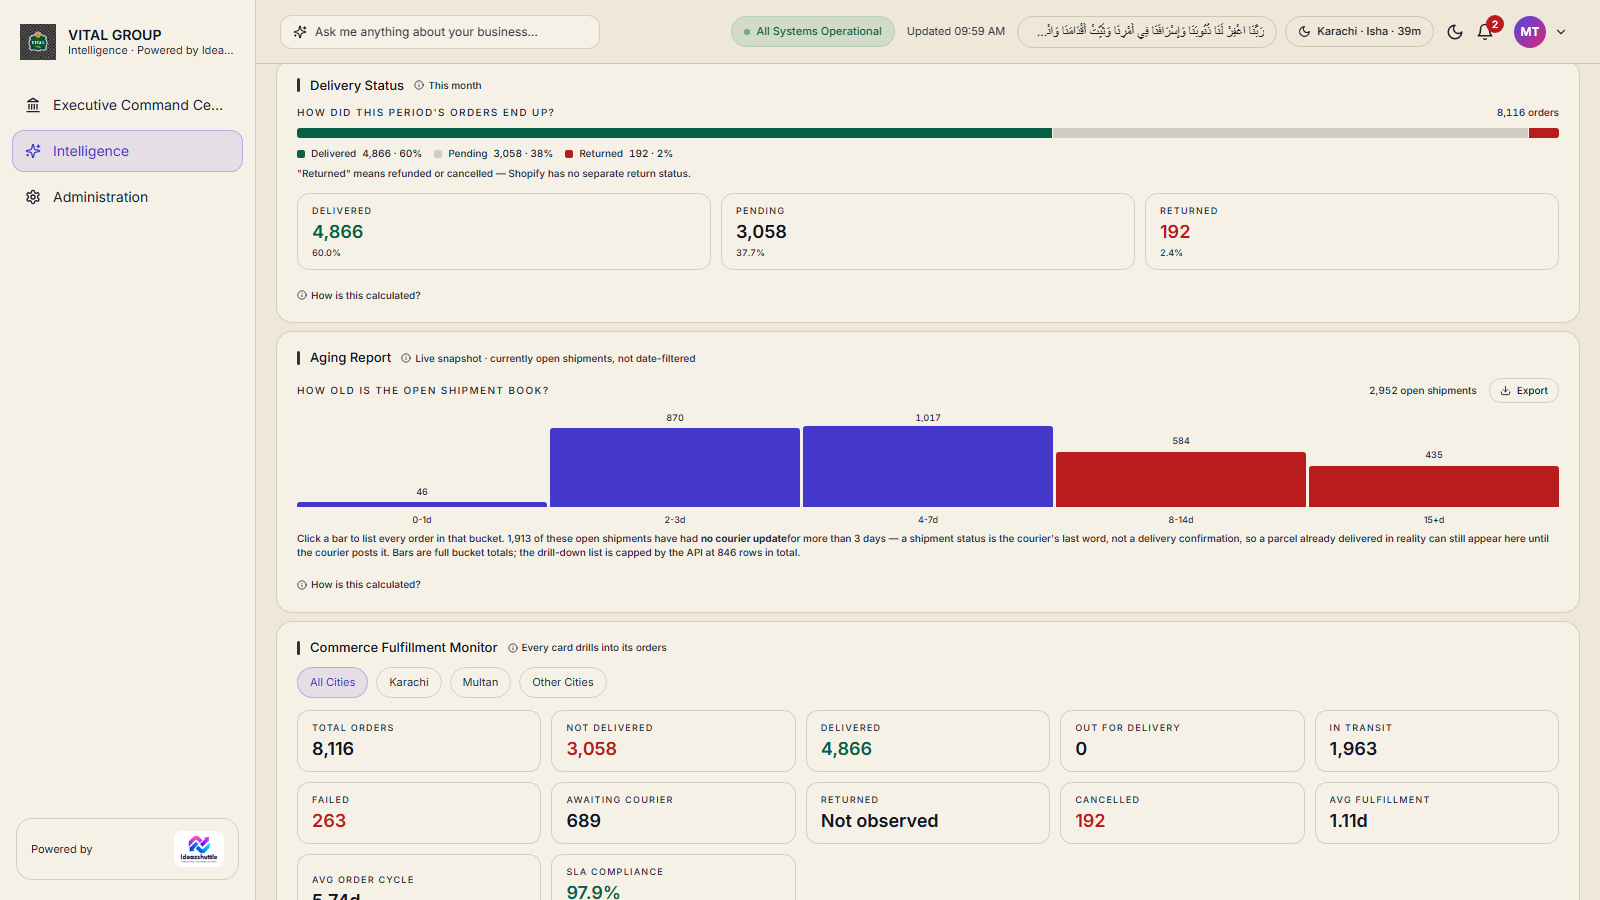Click the sparkle icon in the search box
1600x900 pixels.
pos(300,32)
